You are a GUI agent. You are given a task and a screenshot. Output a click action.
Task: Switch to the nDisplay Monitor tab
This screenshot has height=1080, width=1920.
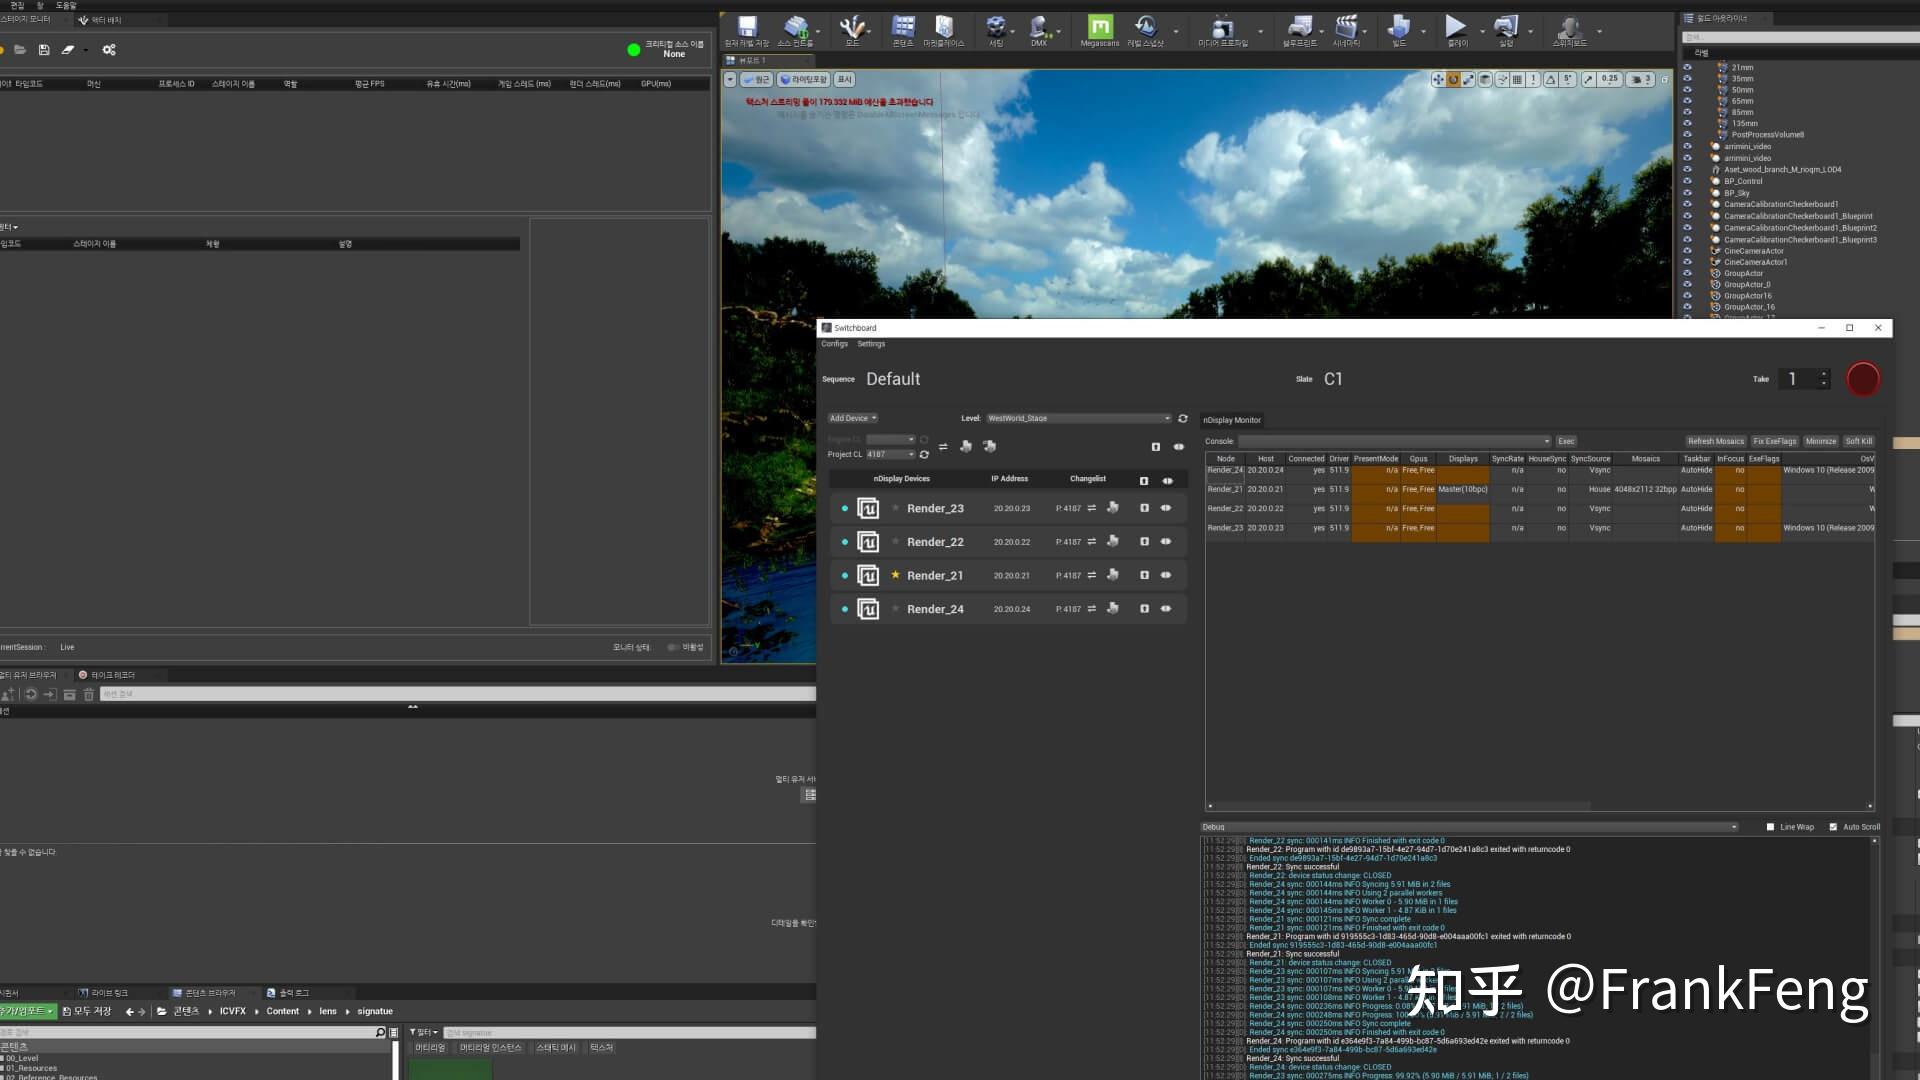click(x=1232, y=419)
